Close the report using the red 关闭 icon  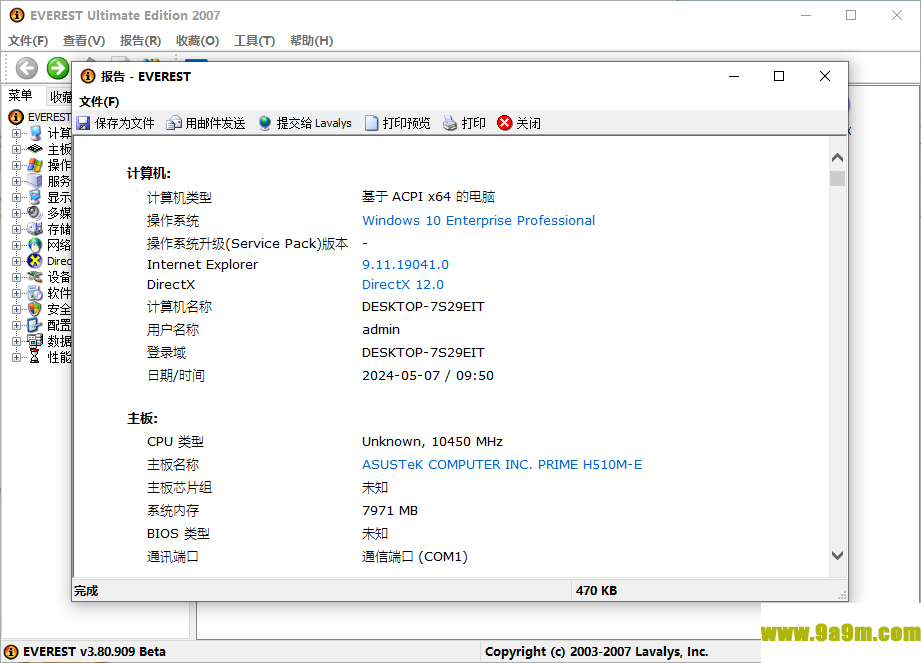pos(505,123)
